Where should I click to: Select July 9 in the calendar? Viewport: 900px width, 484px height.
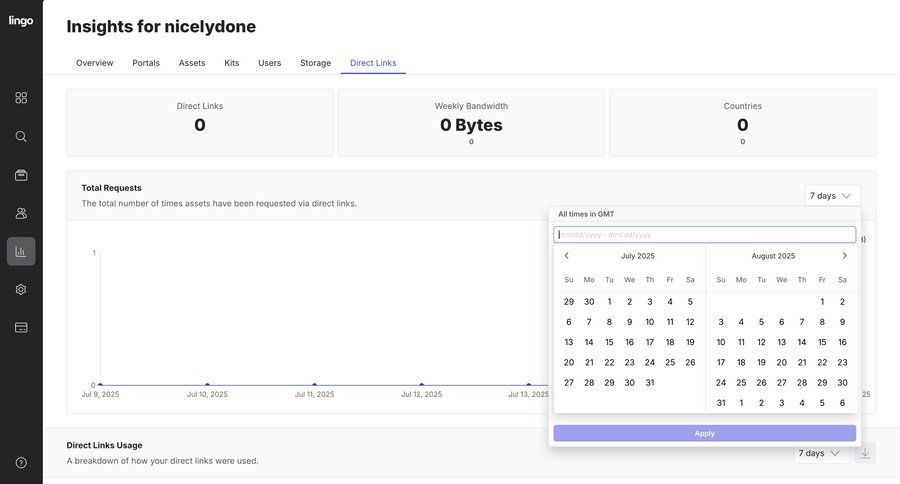point(630,322)
